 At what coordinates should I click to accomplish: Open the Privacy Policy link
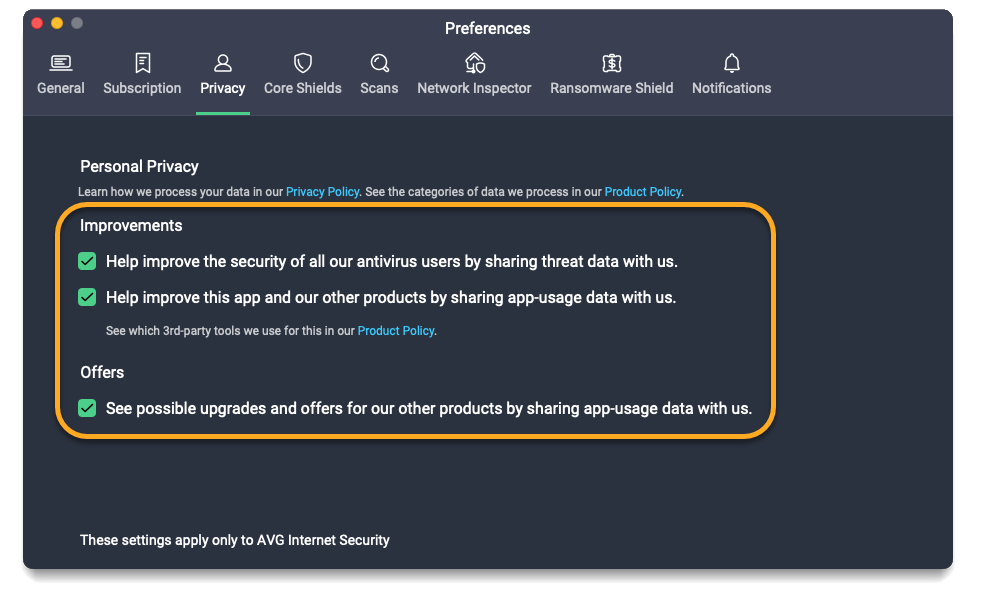tap(322, 191)
